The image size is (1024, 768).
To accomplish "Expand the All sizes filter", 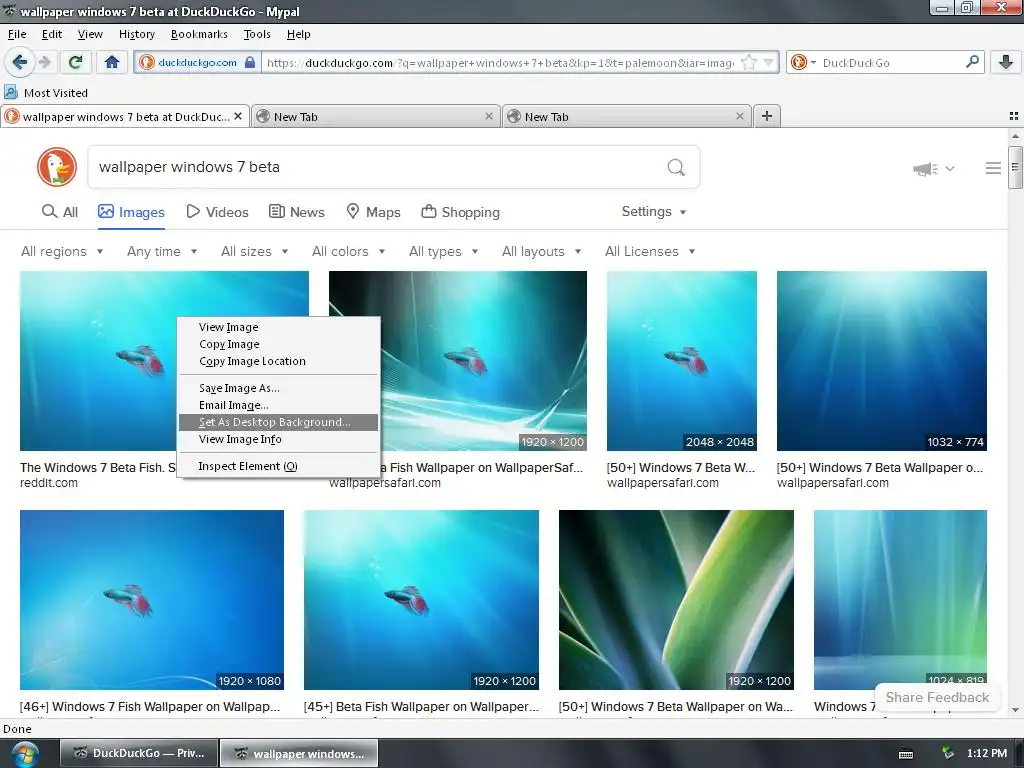I will pos(254,251).
